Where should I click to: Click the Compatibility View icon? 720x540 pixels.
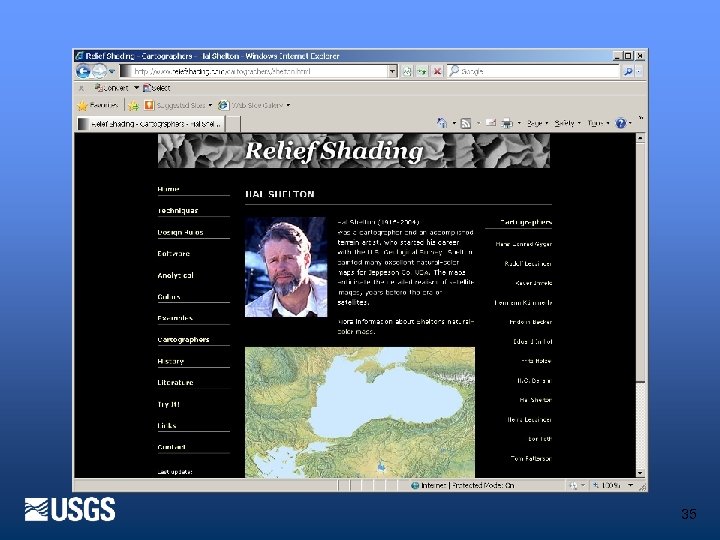[x=407, y=71]
